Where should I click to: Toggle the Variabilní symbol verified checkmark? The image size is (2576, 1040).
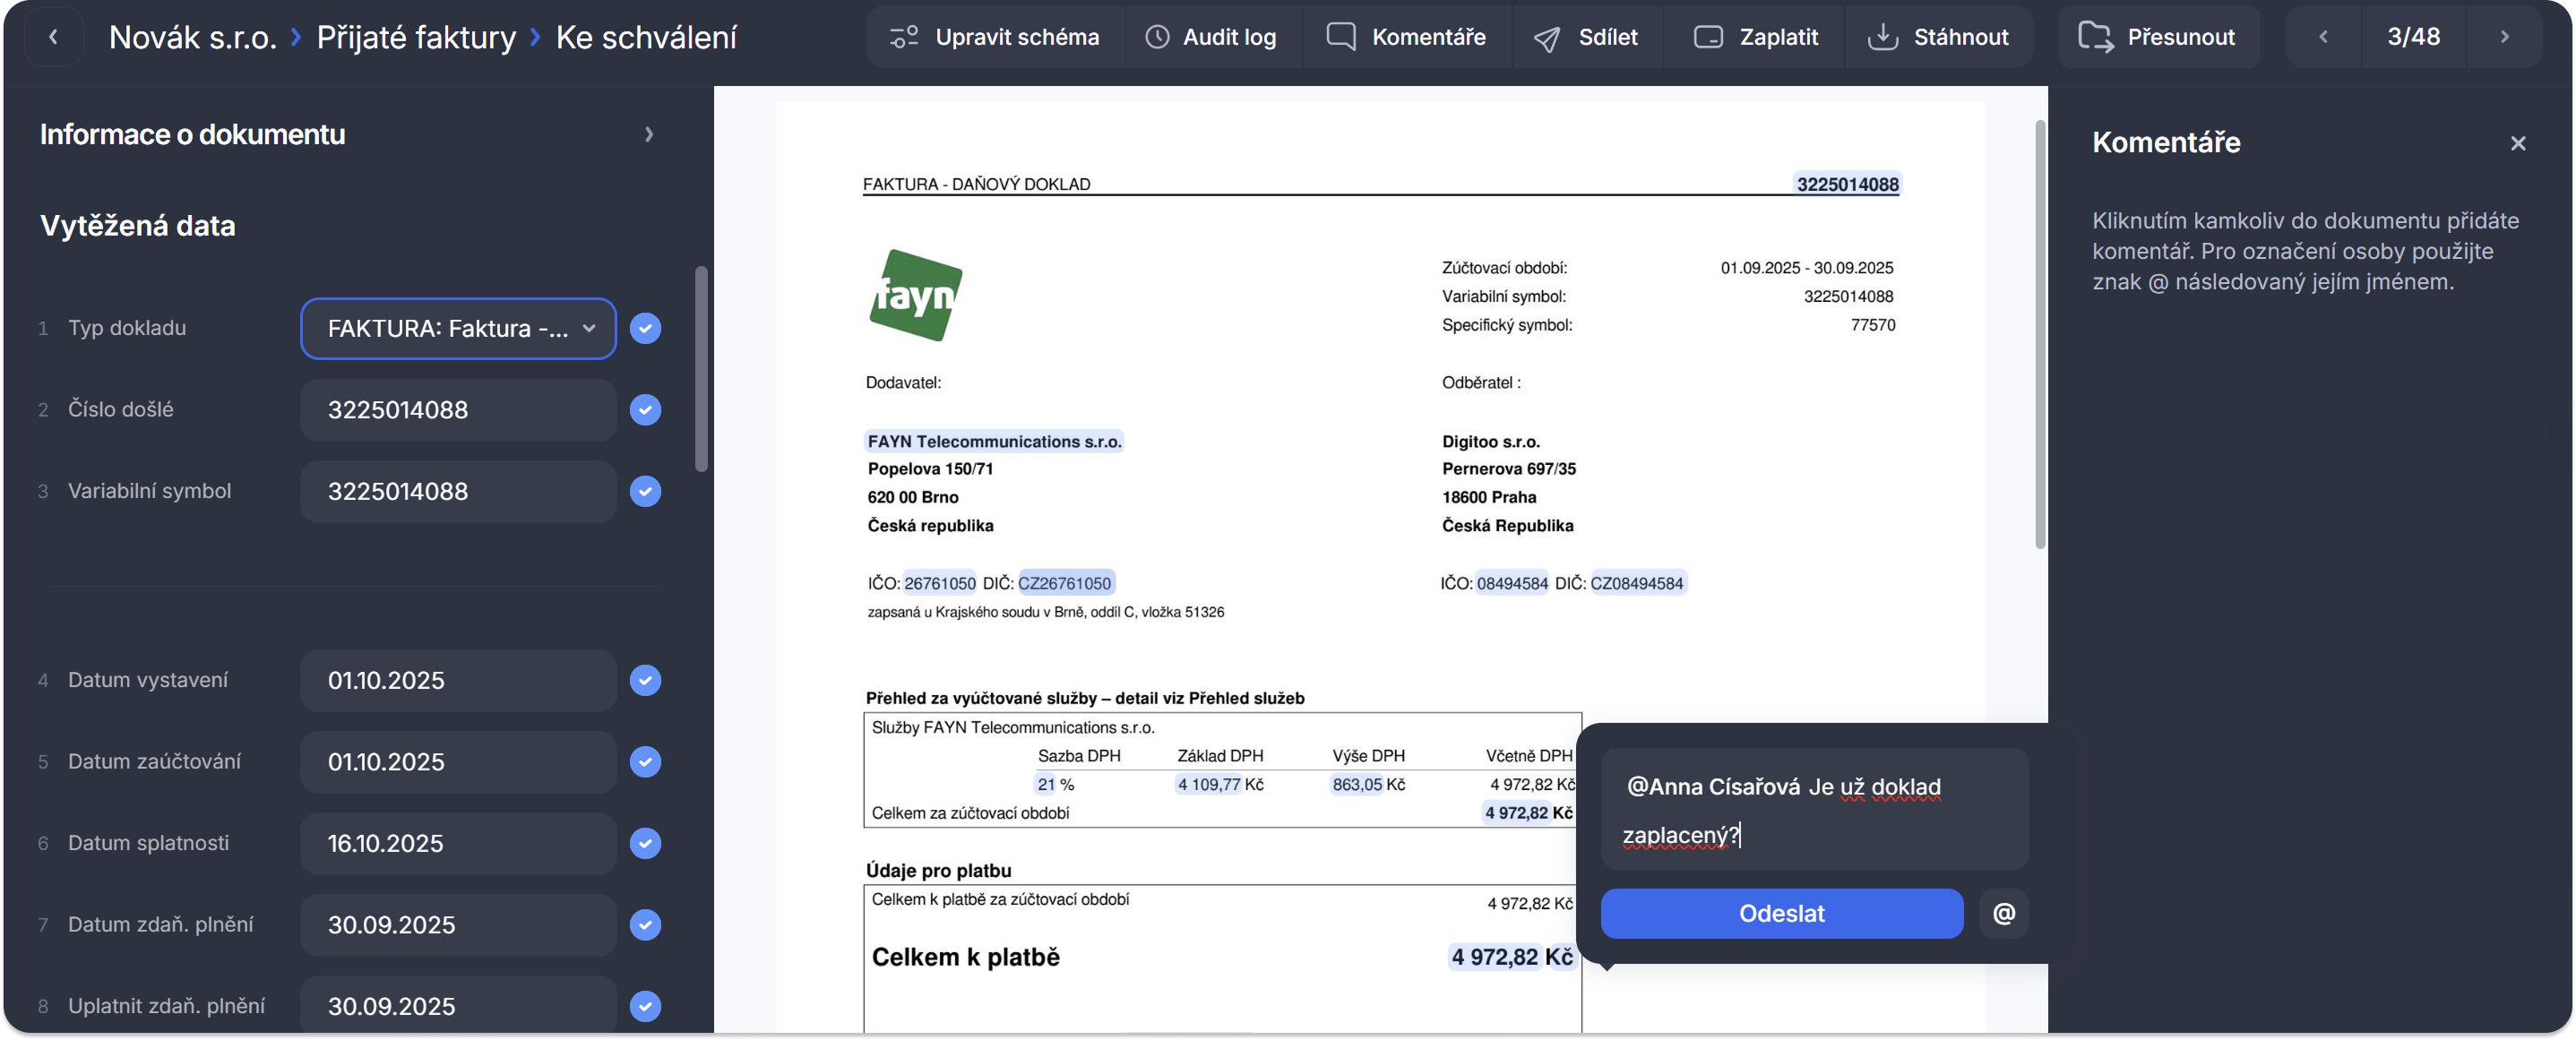[645, 491]
